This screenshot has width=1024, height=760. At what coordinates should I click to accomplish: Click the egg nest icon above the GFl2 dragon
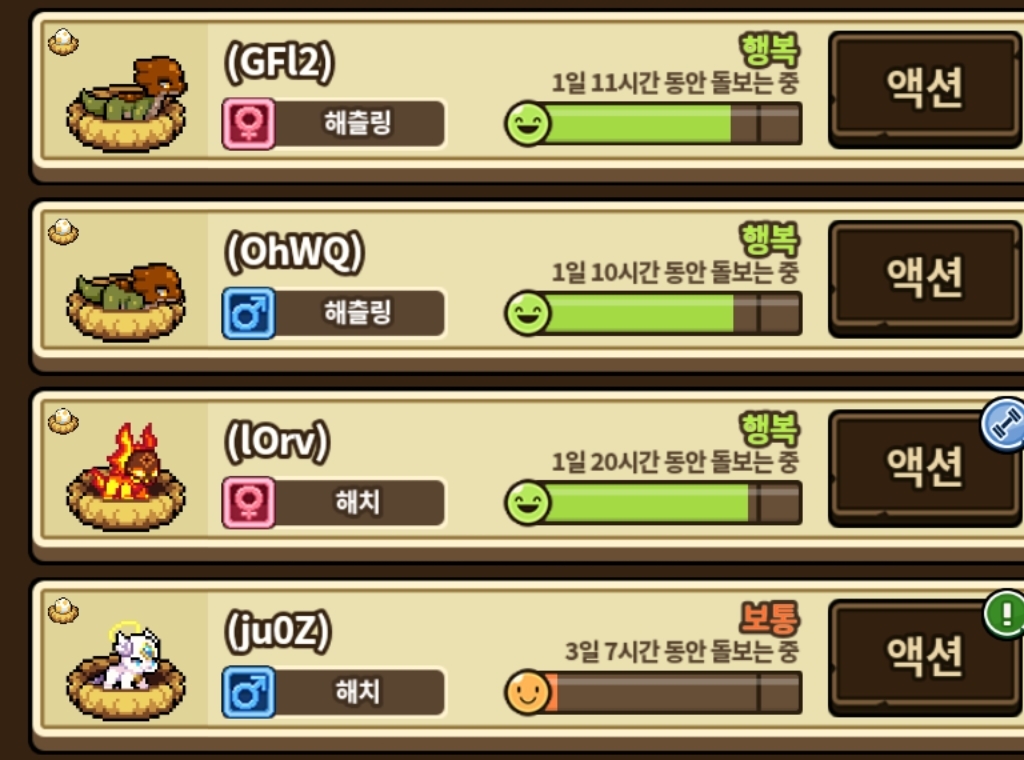(63, 43)
